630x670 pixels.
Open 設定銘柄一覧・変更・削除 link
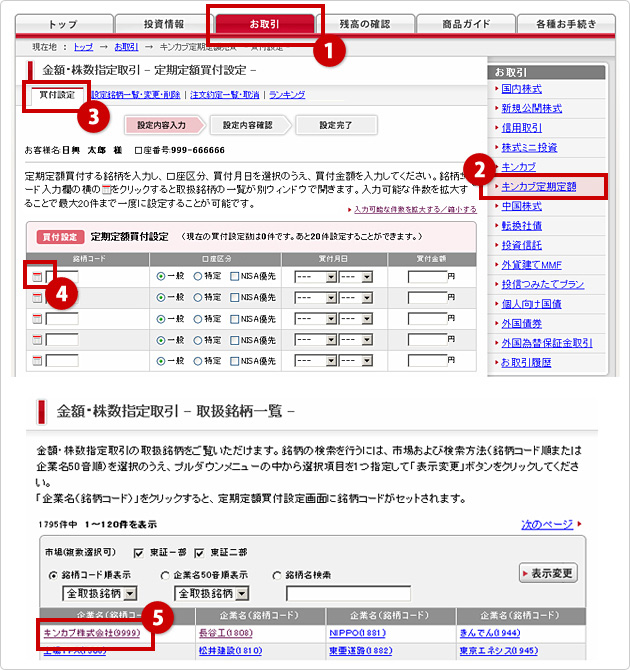(135, 95)
